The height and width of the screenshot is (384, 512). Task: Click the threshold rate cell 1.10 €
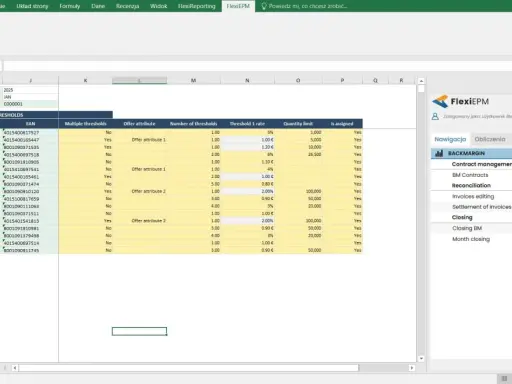point(247,162)
